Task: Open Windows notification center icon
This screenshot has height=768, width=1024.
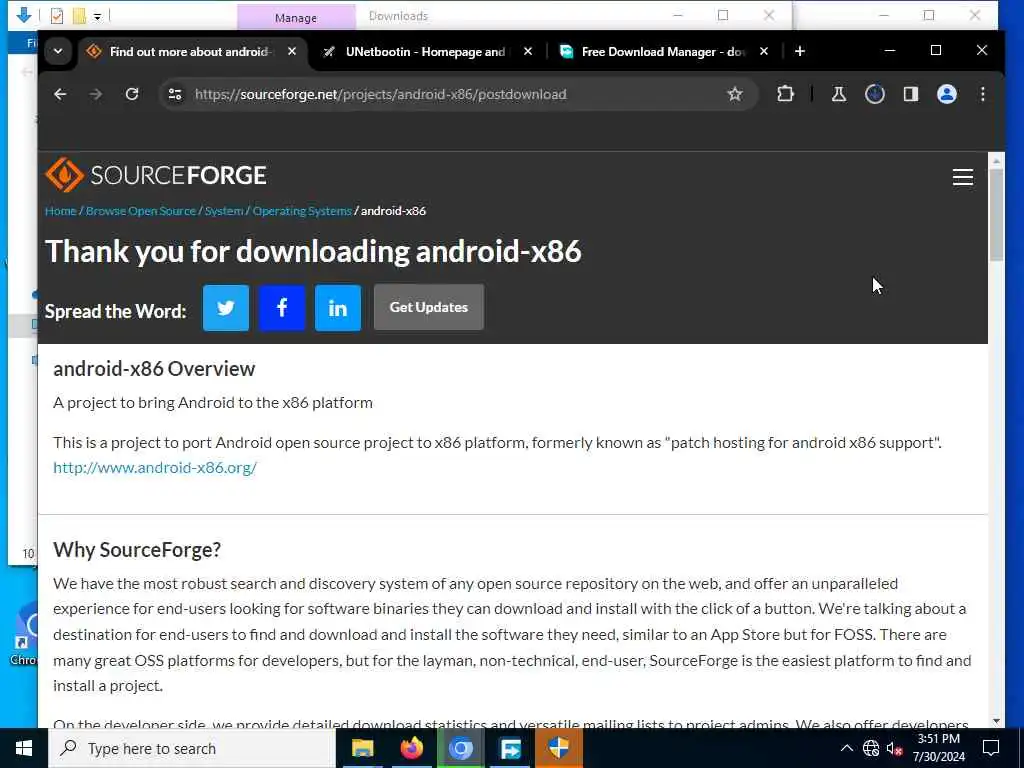Action: click(991, 748)
